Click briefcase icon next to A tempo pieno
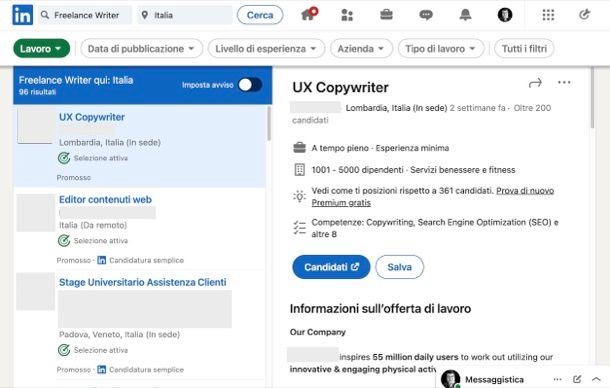This screenshot has width=610, height=388. pyautogui.click(x=299, y=148)
